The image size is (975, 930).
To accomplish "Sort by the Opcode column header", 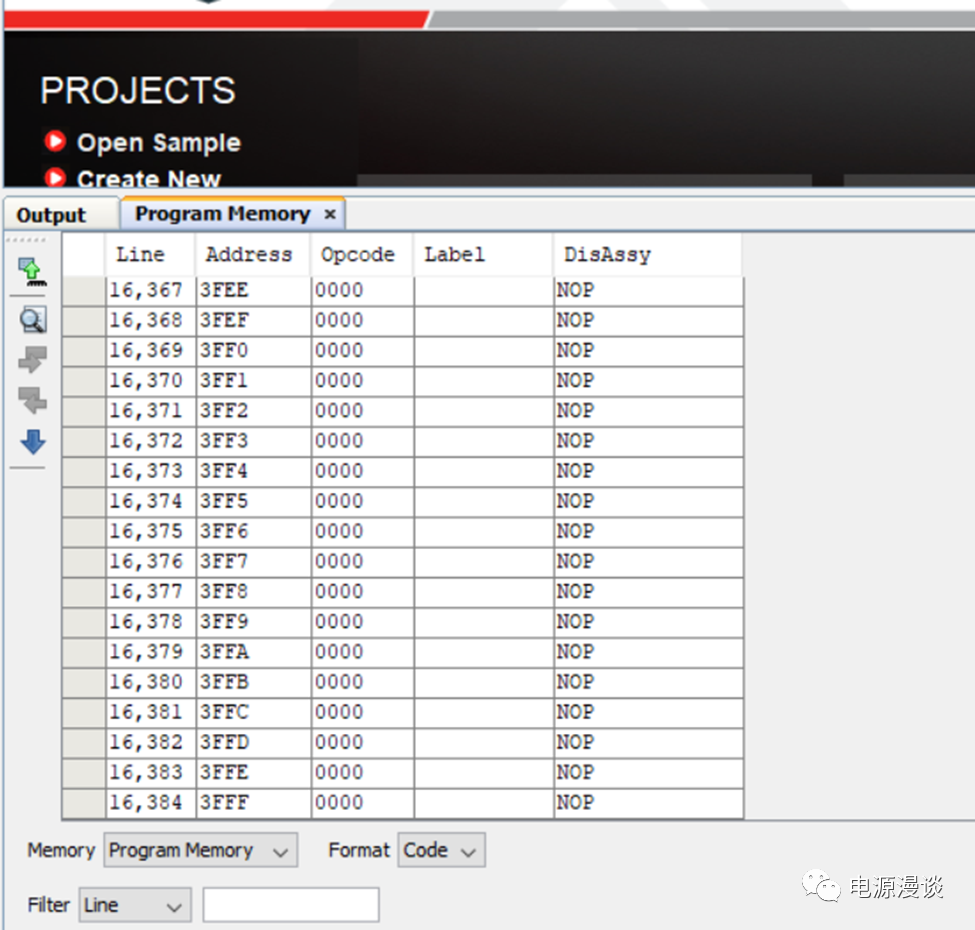I will [x=358, y=255].
